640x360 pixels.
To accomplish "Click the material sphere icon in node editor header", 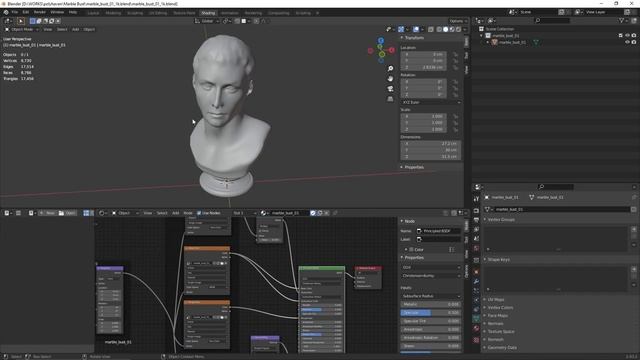I will pyautogui.click(x=263, y=213).
